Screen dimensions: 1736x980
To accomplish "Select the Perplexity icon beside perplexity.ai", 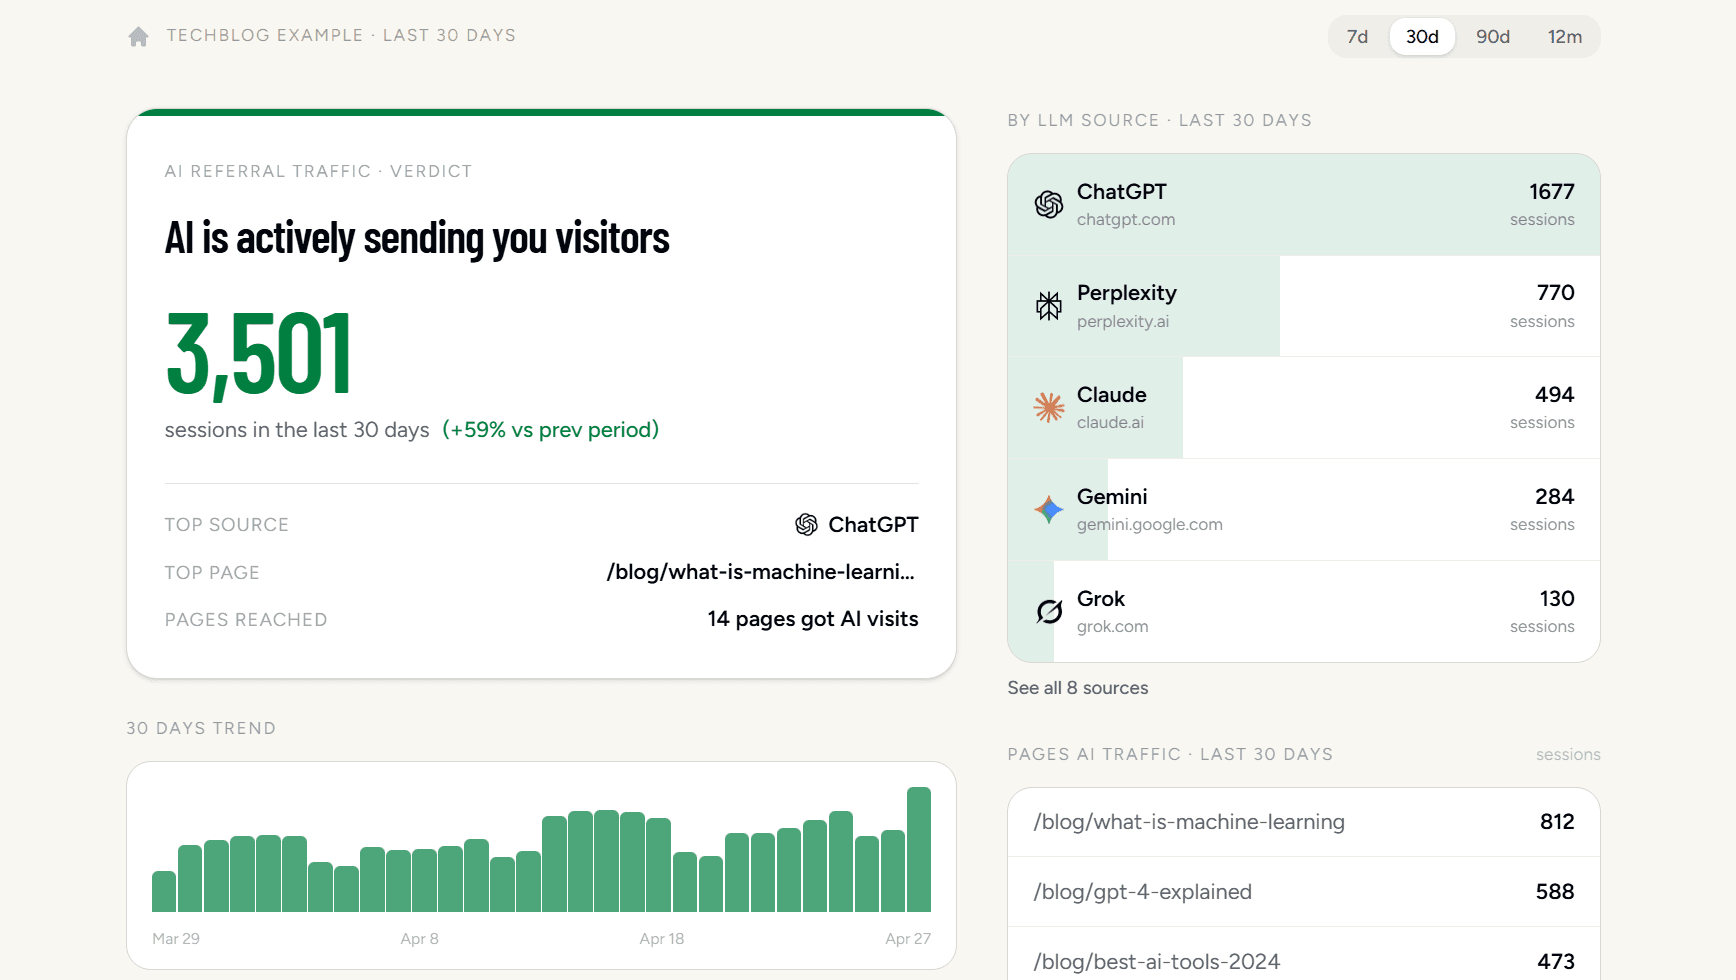I will (1048, 306).
